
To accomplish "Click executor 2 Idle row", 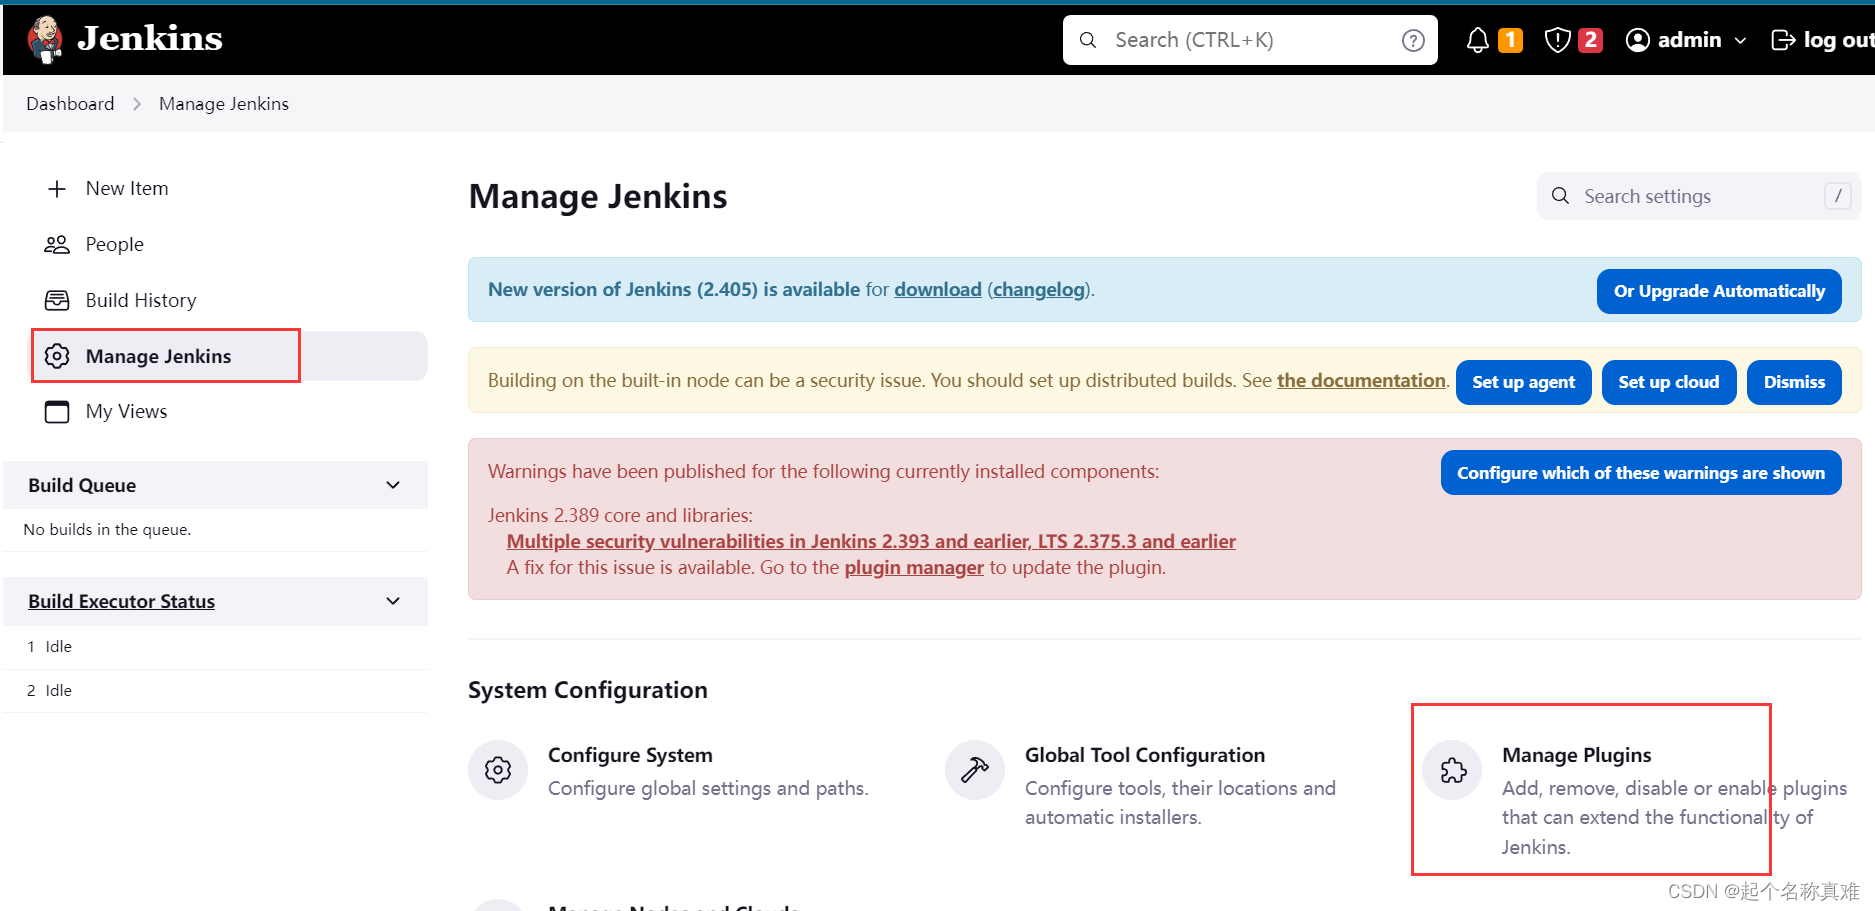I will coord(216,691).
